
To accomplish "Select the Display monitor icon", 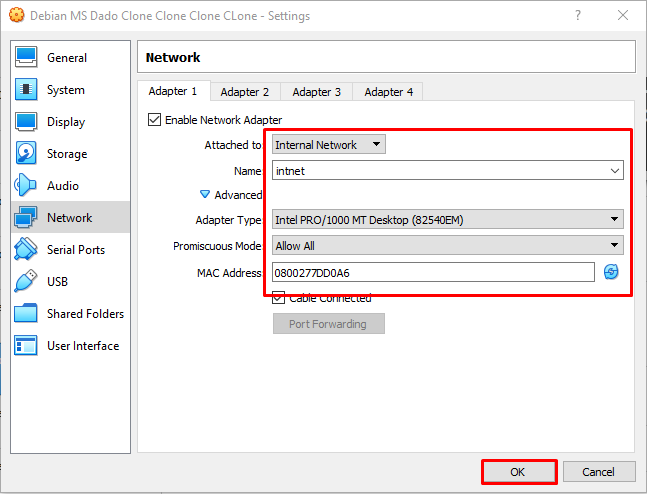I will [26, 121].
